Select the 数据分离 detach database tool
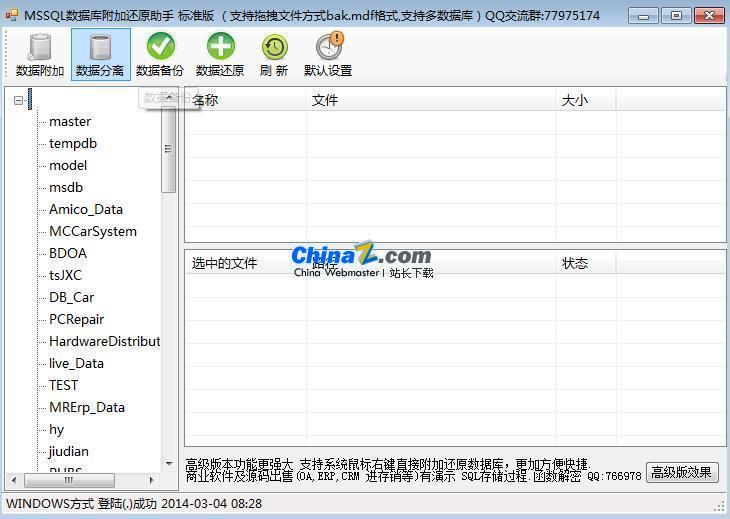The width and height of the screenshot is (730, 519). (101, 55)
